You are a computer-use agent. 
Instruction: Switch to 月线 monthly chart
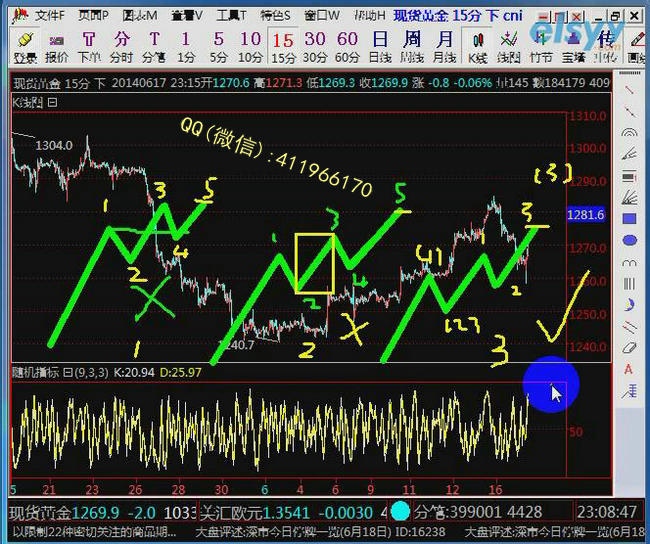[444, 48]
